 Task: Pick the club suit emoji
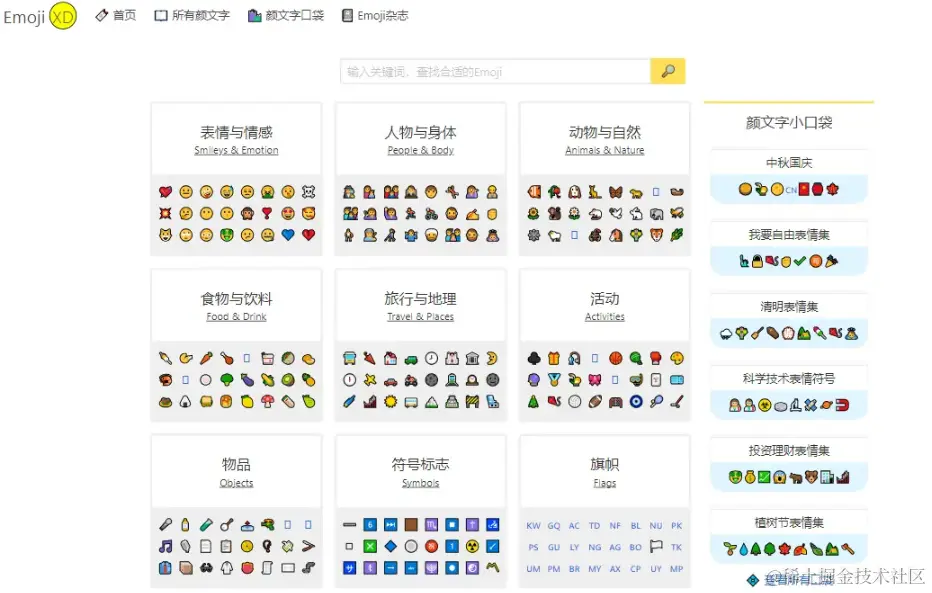pyautogui.click(x=534, y=358)
